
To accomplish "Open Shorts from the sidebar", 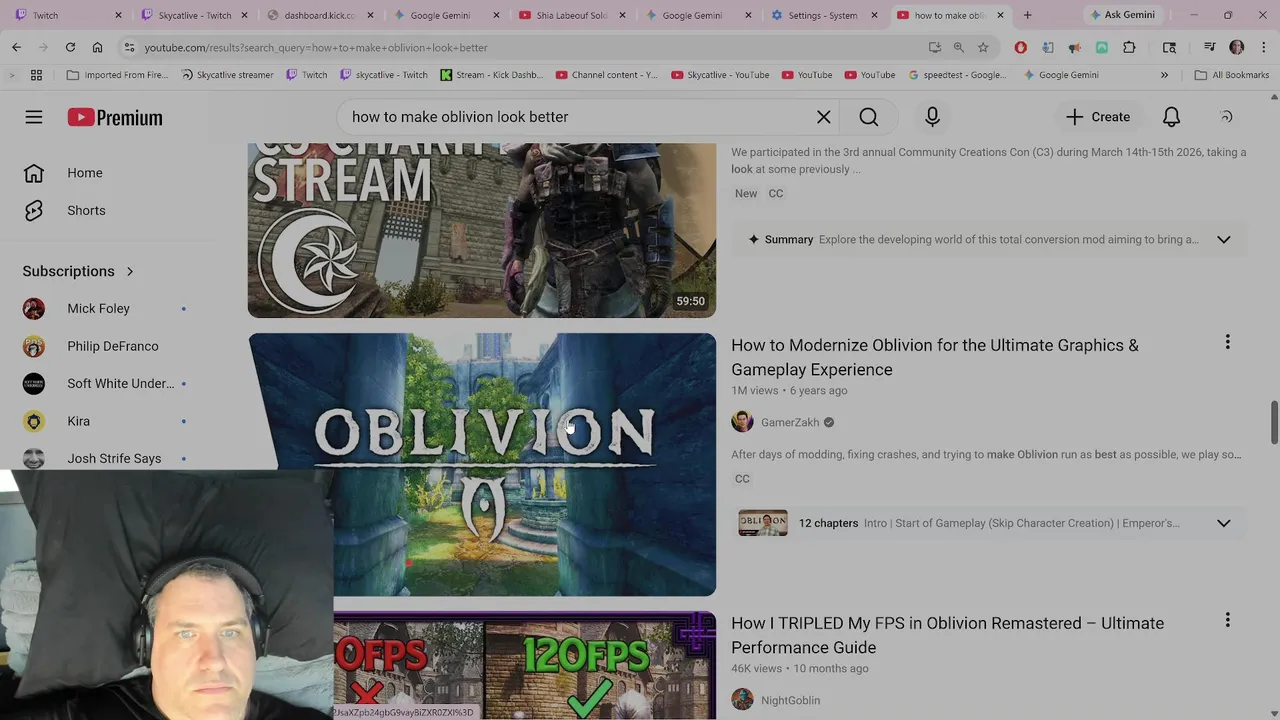I will 86,211.
